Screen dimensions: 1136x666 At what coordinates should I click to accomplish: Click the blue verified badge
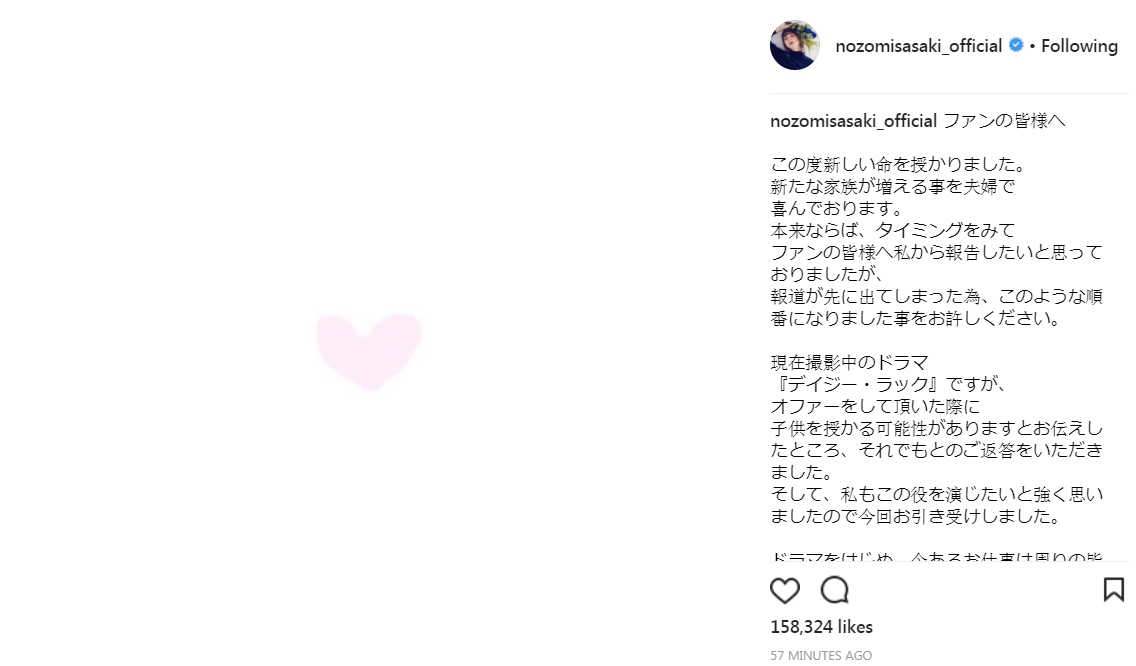(1016, 46)
